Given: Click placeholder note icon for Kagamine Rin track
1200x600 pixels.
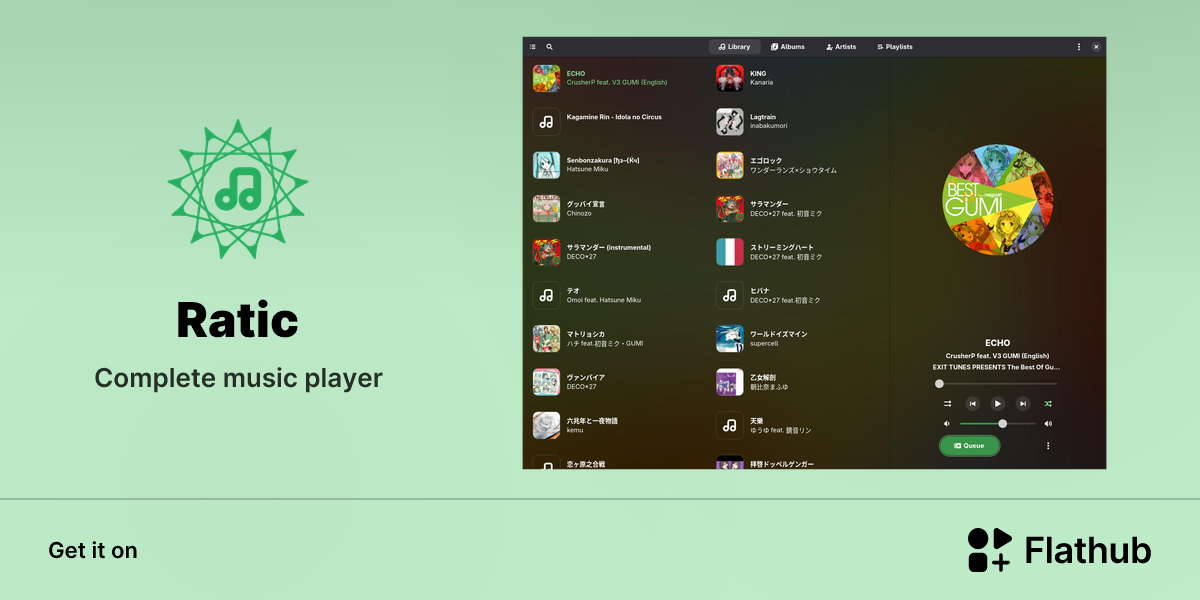Looking at the screenshot, I should point(546,122).
